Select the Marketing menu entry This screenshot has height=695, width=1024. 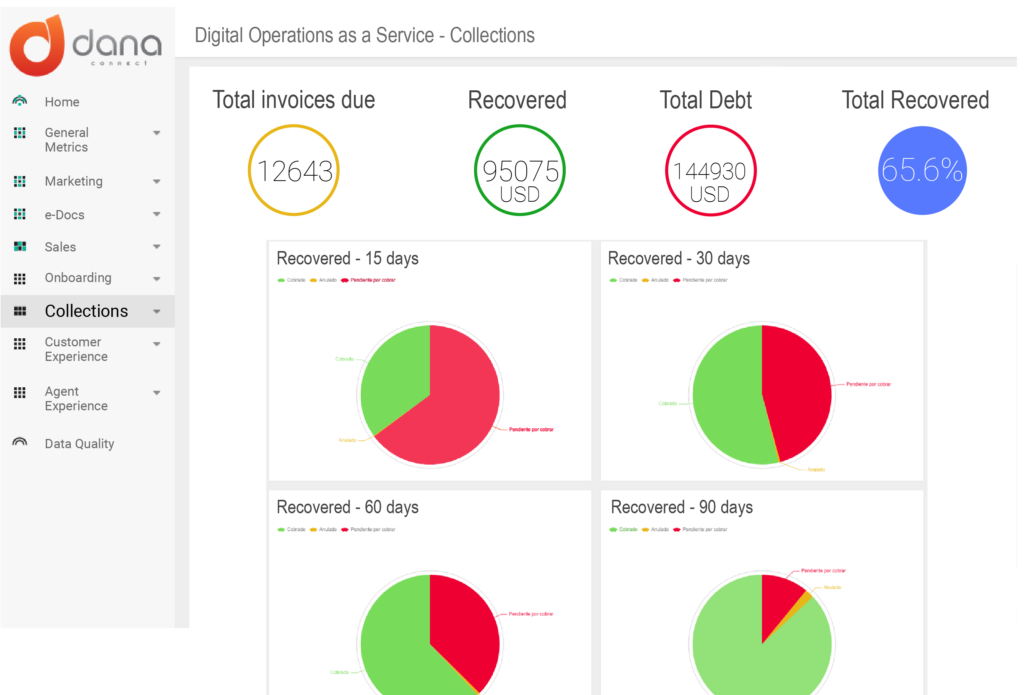74,181
